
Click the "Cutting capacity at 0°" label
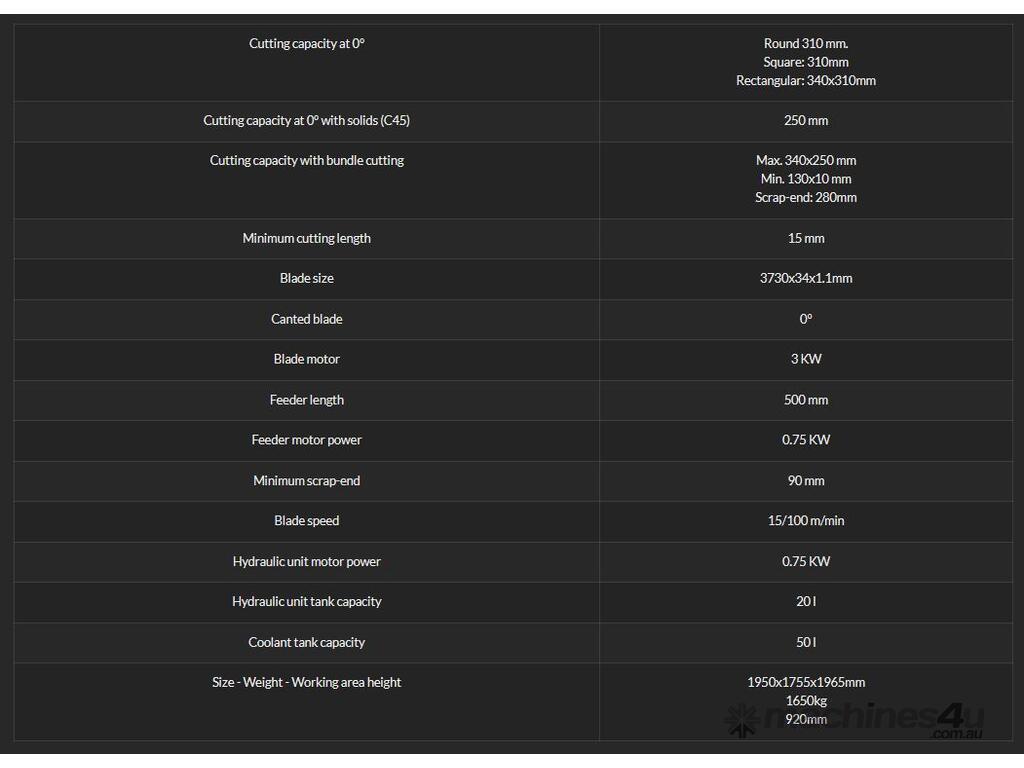click(306, 43)
